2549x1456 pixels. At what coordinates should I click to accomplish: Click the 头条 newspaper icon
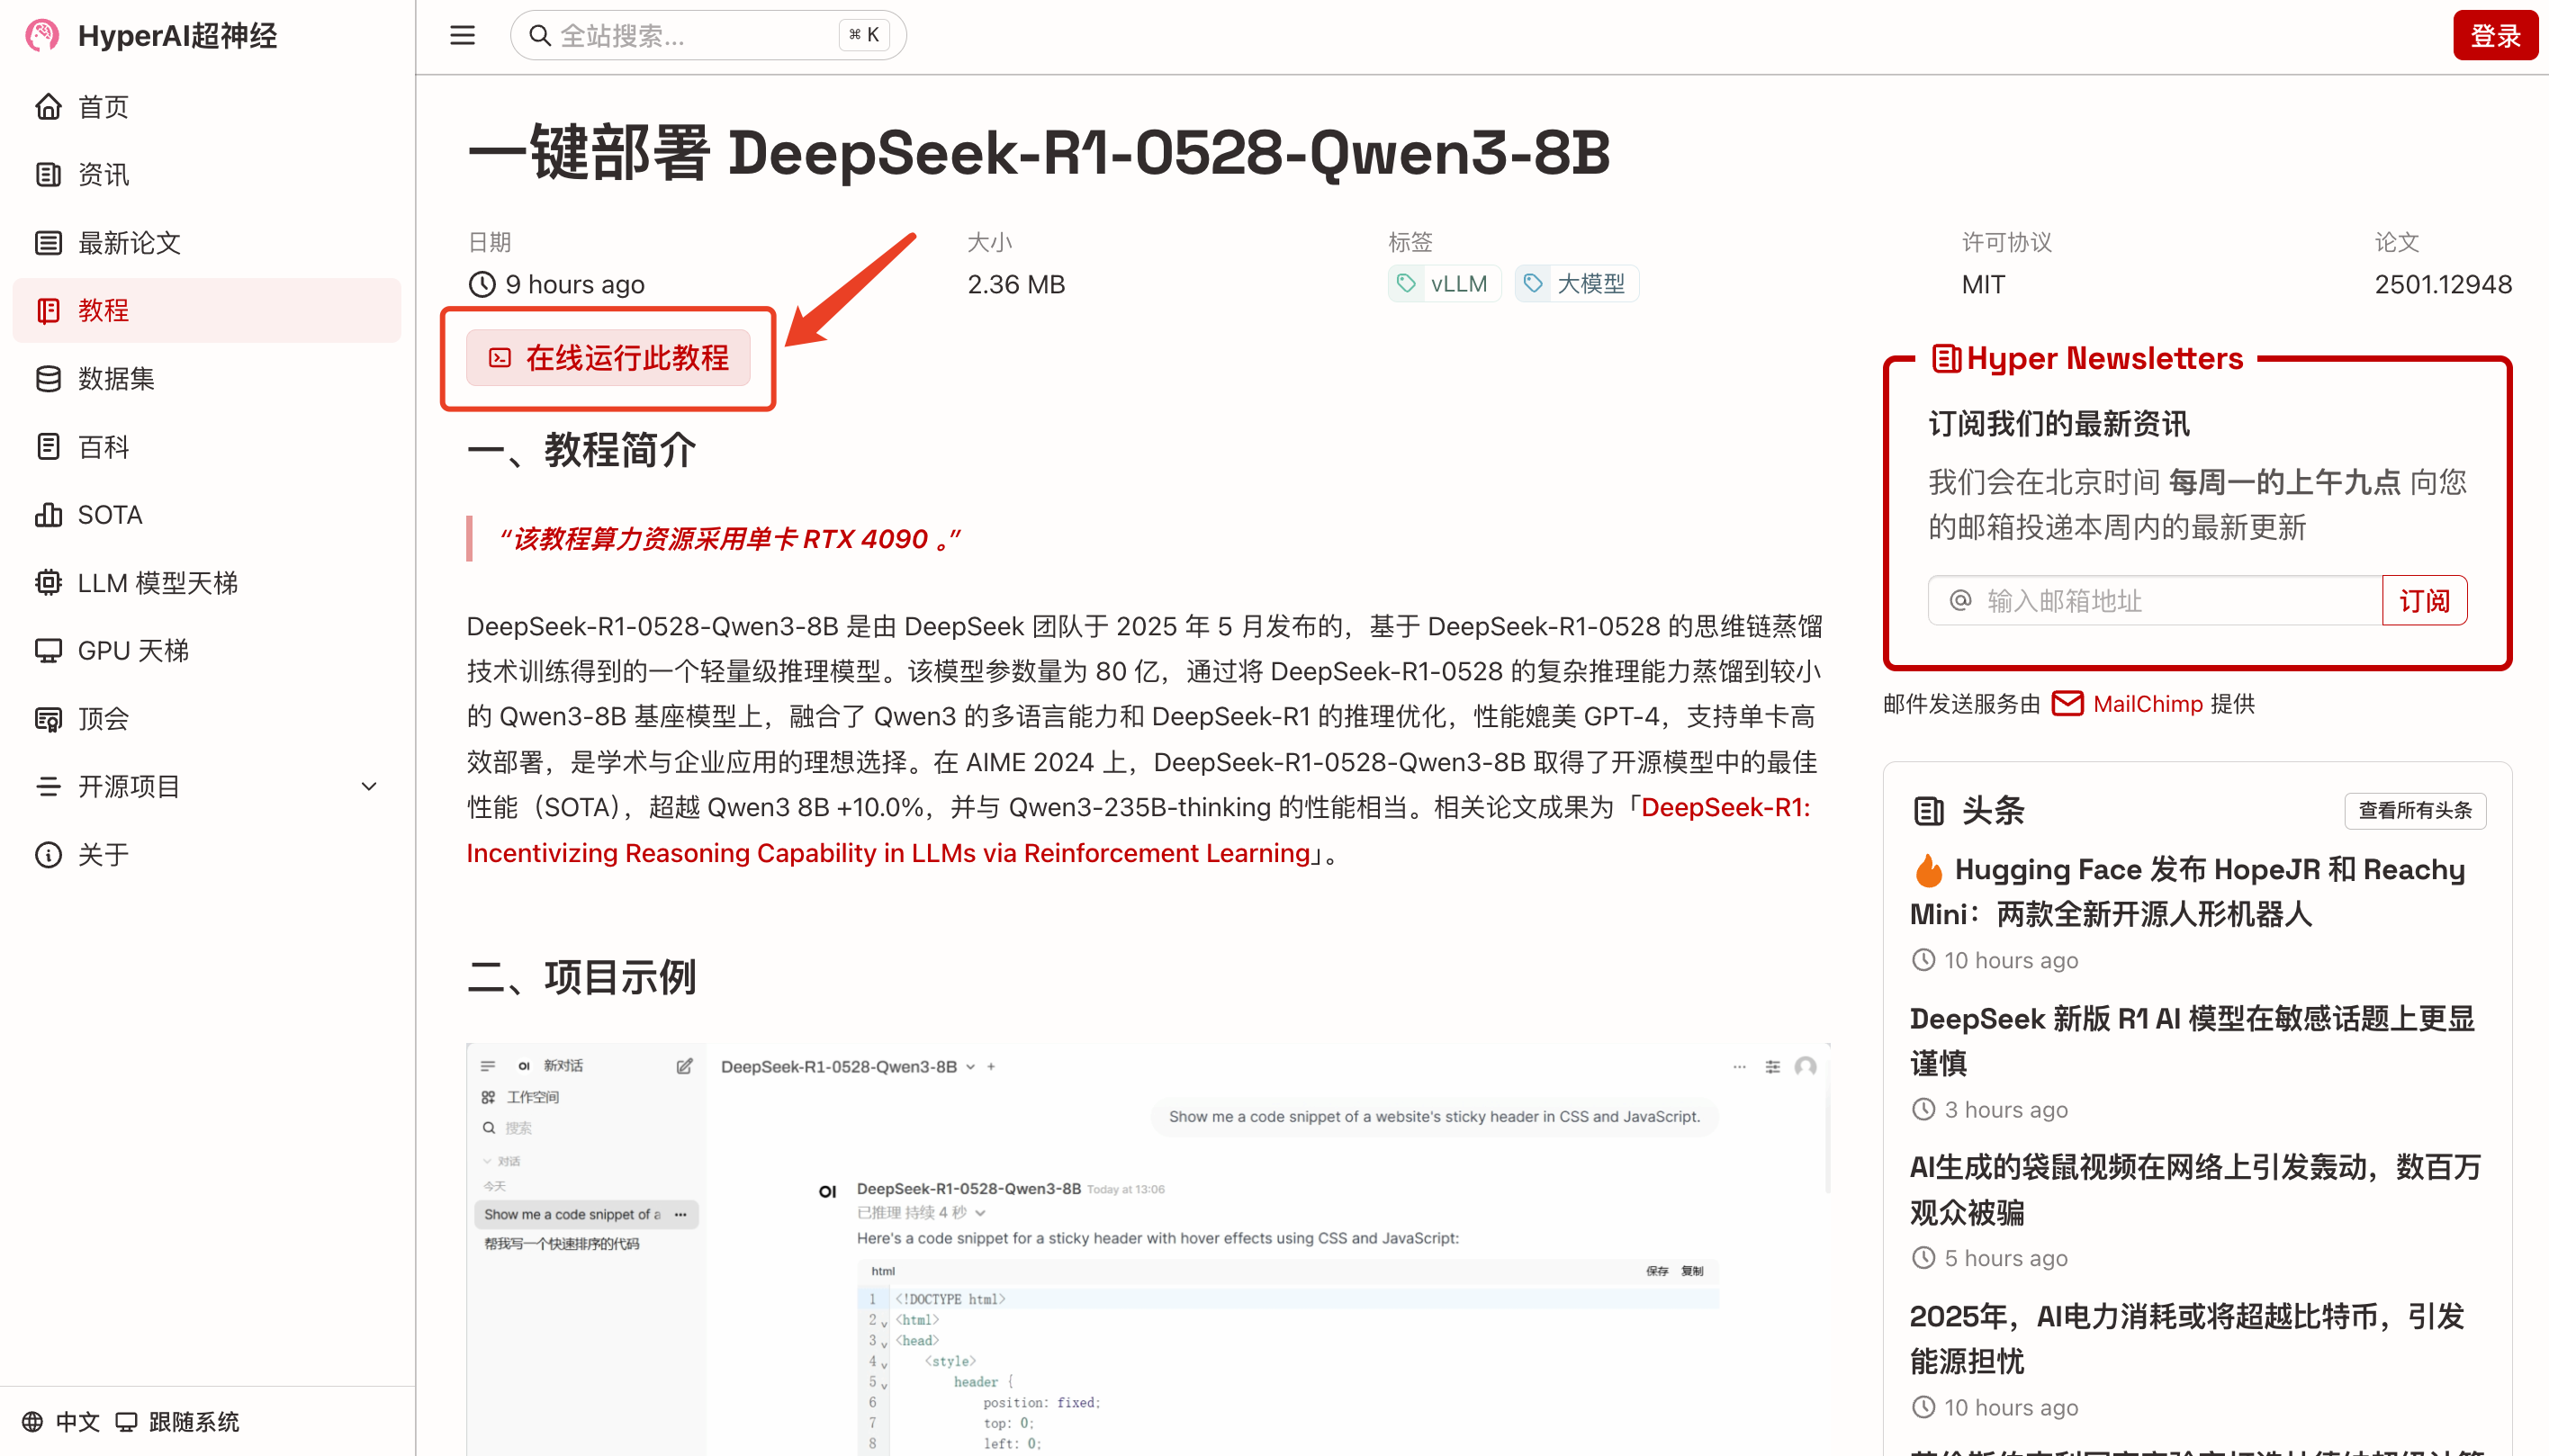(1928, 810)
